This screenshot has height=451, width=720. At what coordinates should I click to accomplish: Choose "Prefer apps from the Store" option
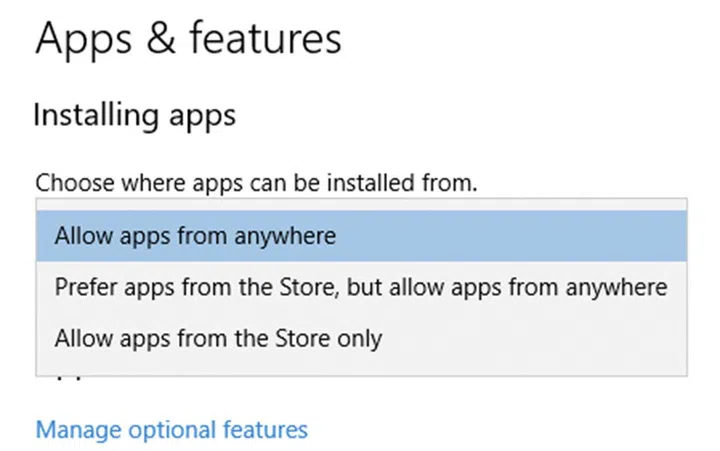[x=360, y=287]
